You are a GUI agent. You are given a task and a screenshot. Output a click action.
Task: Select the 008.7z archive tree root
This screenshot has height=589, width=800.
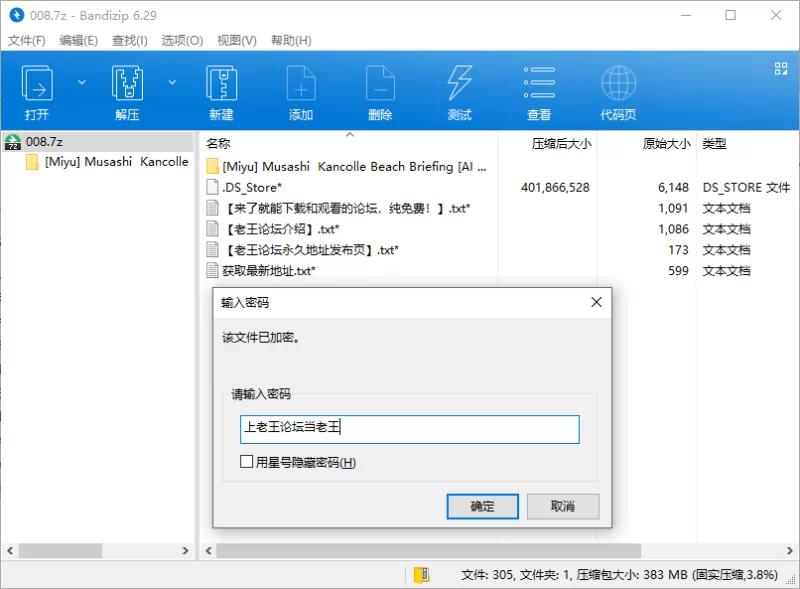tap(98, 141)
